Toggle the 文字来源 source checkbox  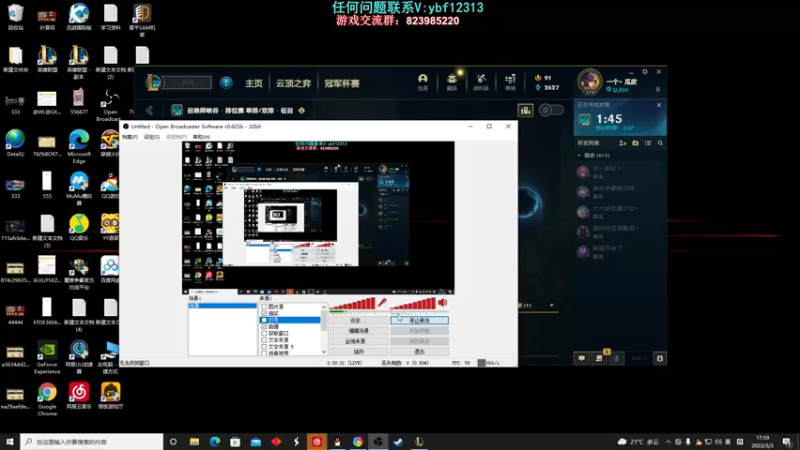click(264, 340)
